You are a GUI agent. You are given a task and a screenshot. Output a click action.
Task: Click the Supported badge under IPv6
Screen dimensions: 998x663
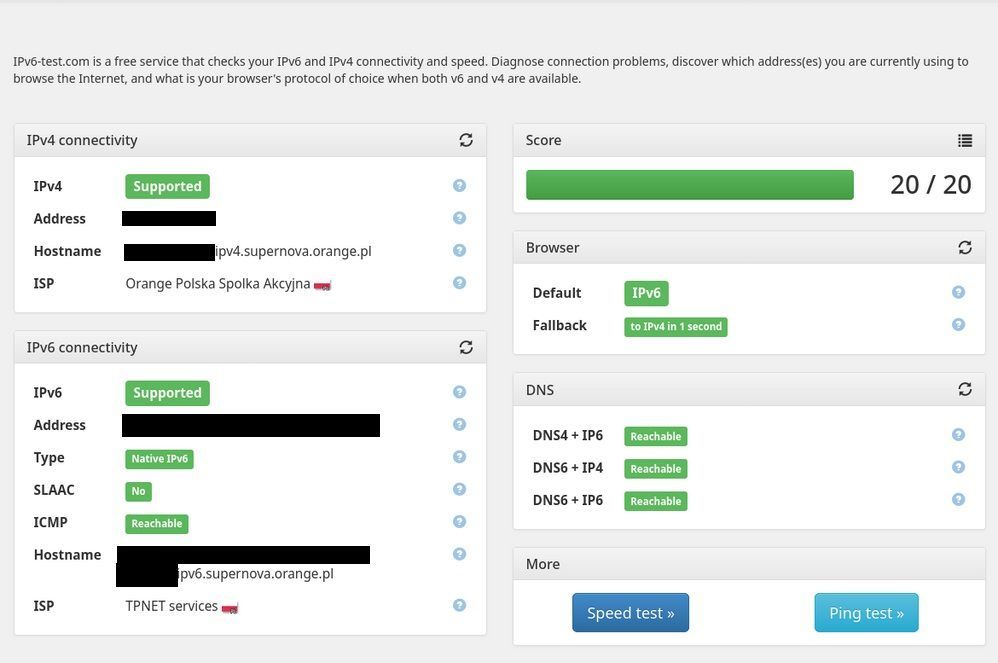(166, 392)
